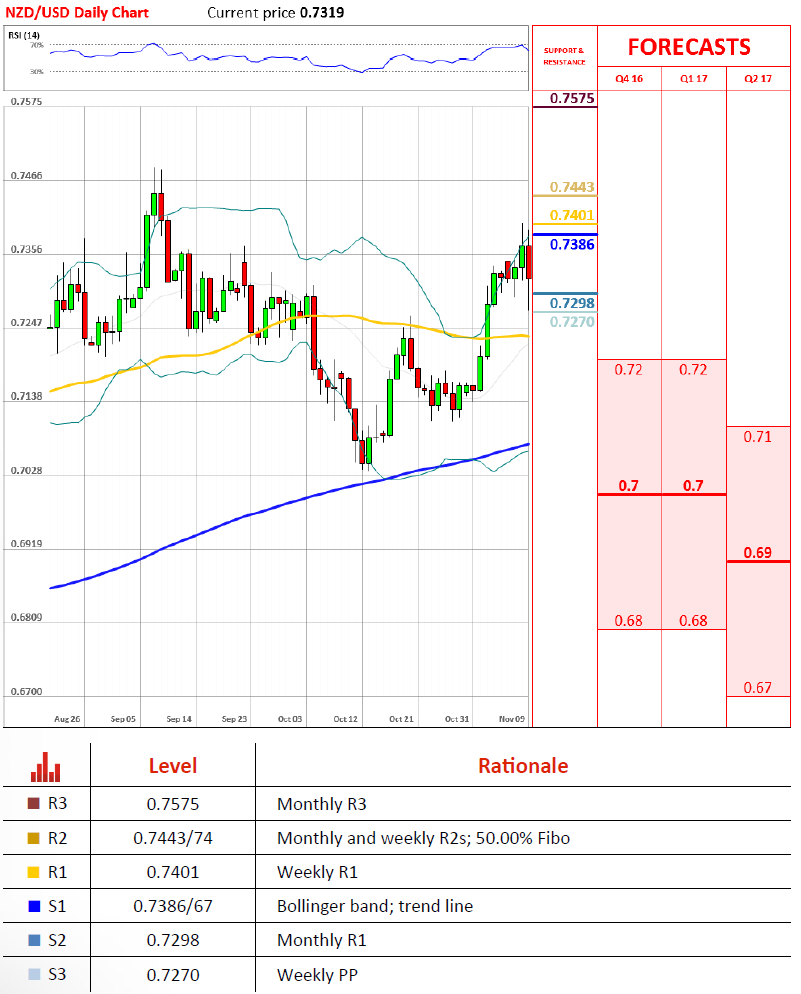The width and height of the screenshot is (801, 994).
Task: Click the Aug 26 date axis label
Action: click(x=67, y=719)
